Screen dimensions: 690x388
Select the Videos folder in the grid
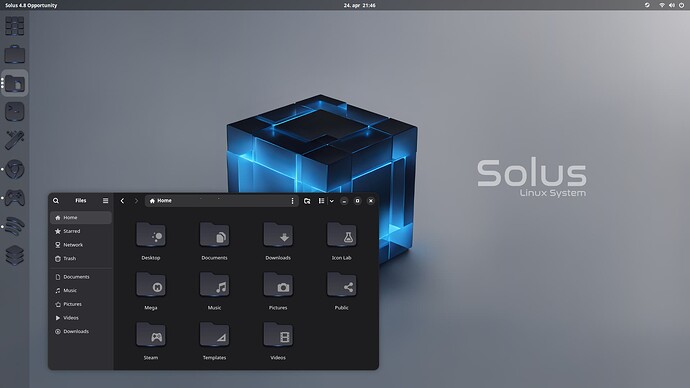(278, 335)
